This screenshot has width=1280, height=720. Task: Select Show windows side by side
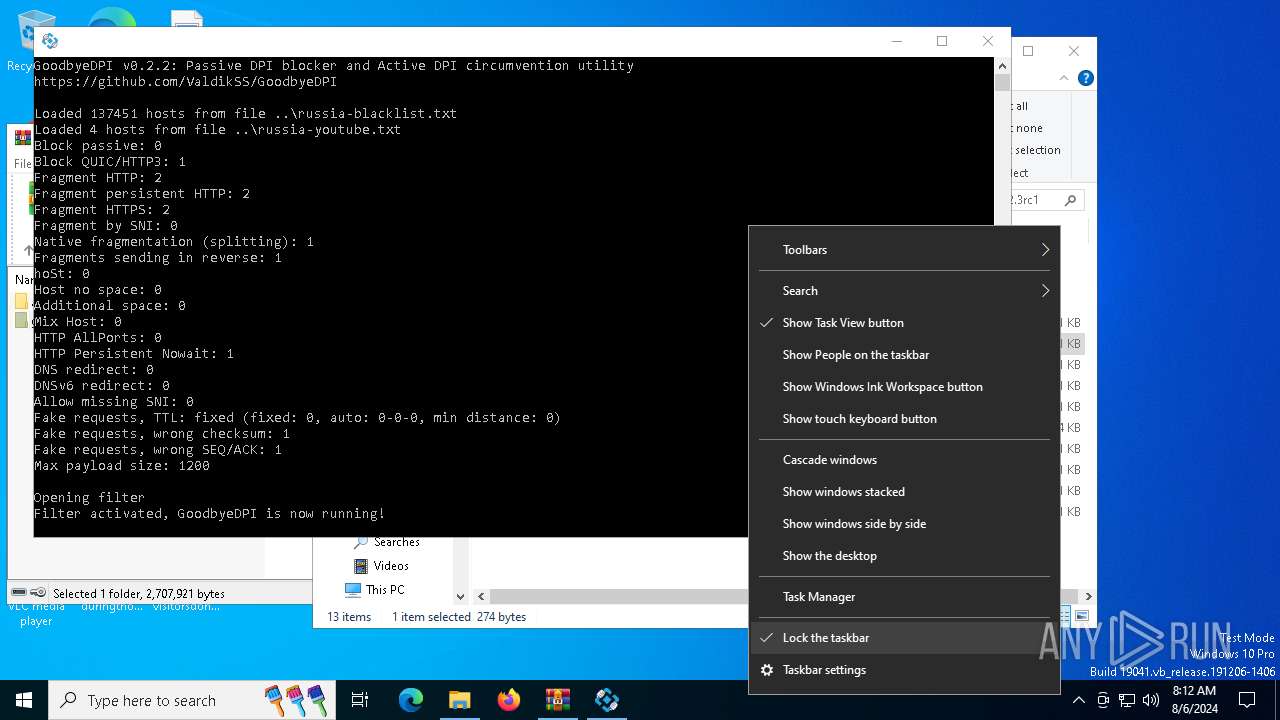point(904,524)
